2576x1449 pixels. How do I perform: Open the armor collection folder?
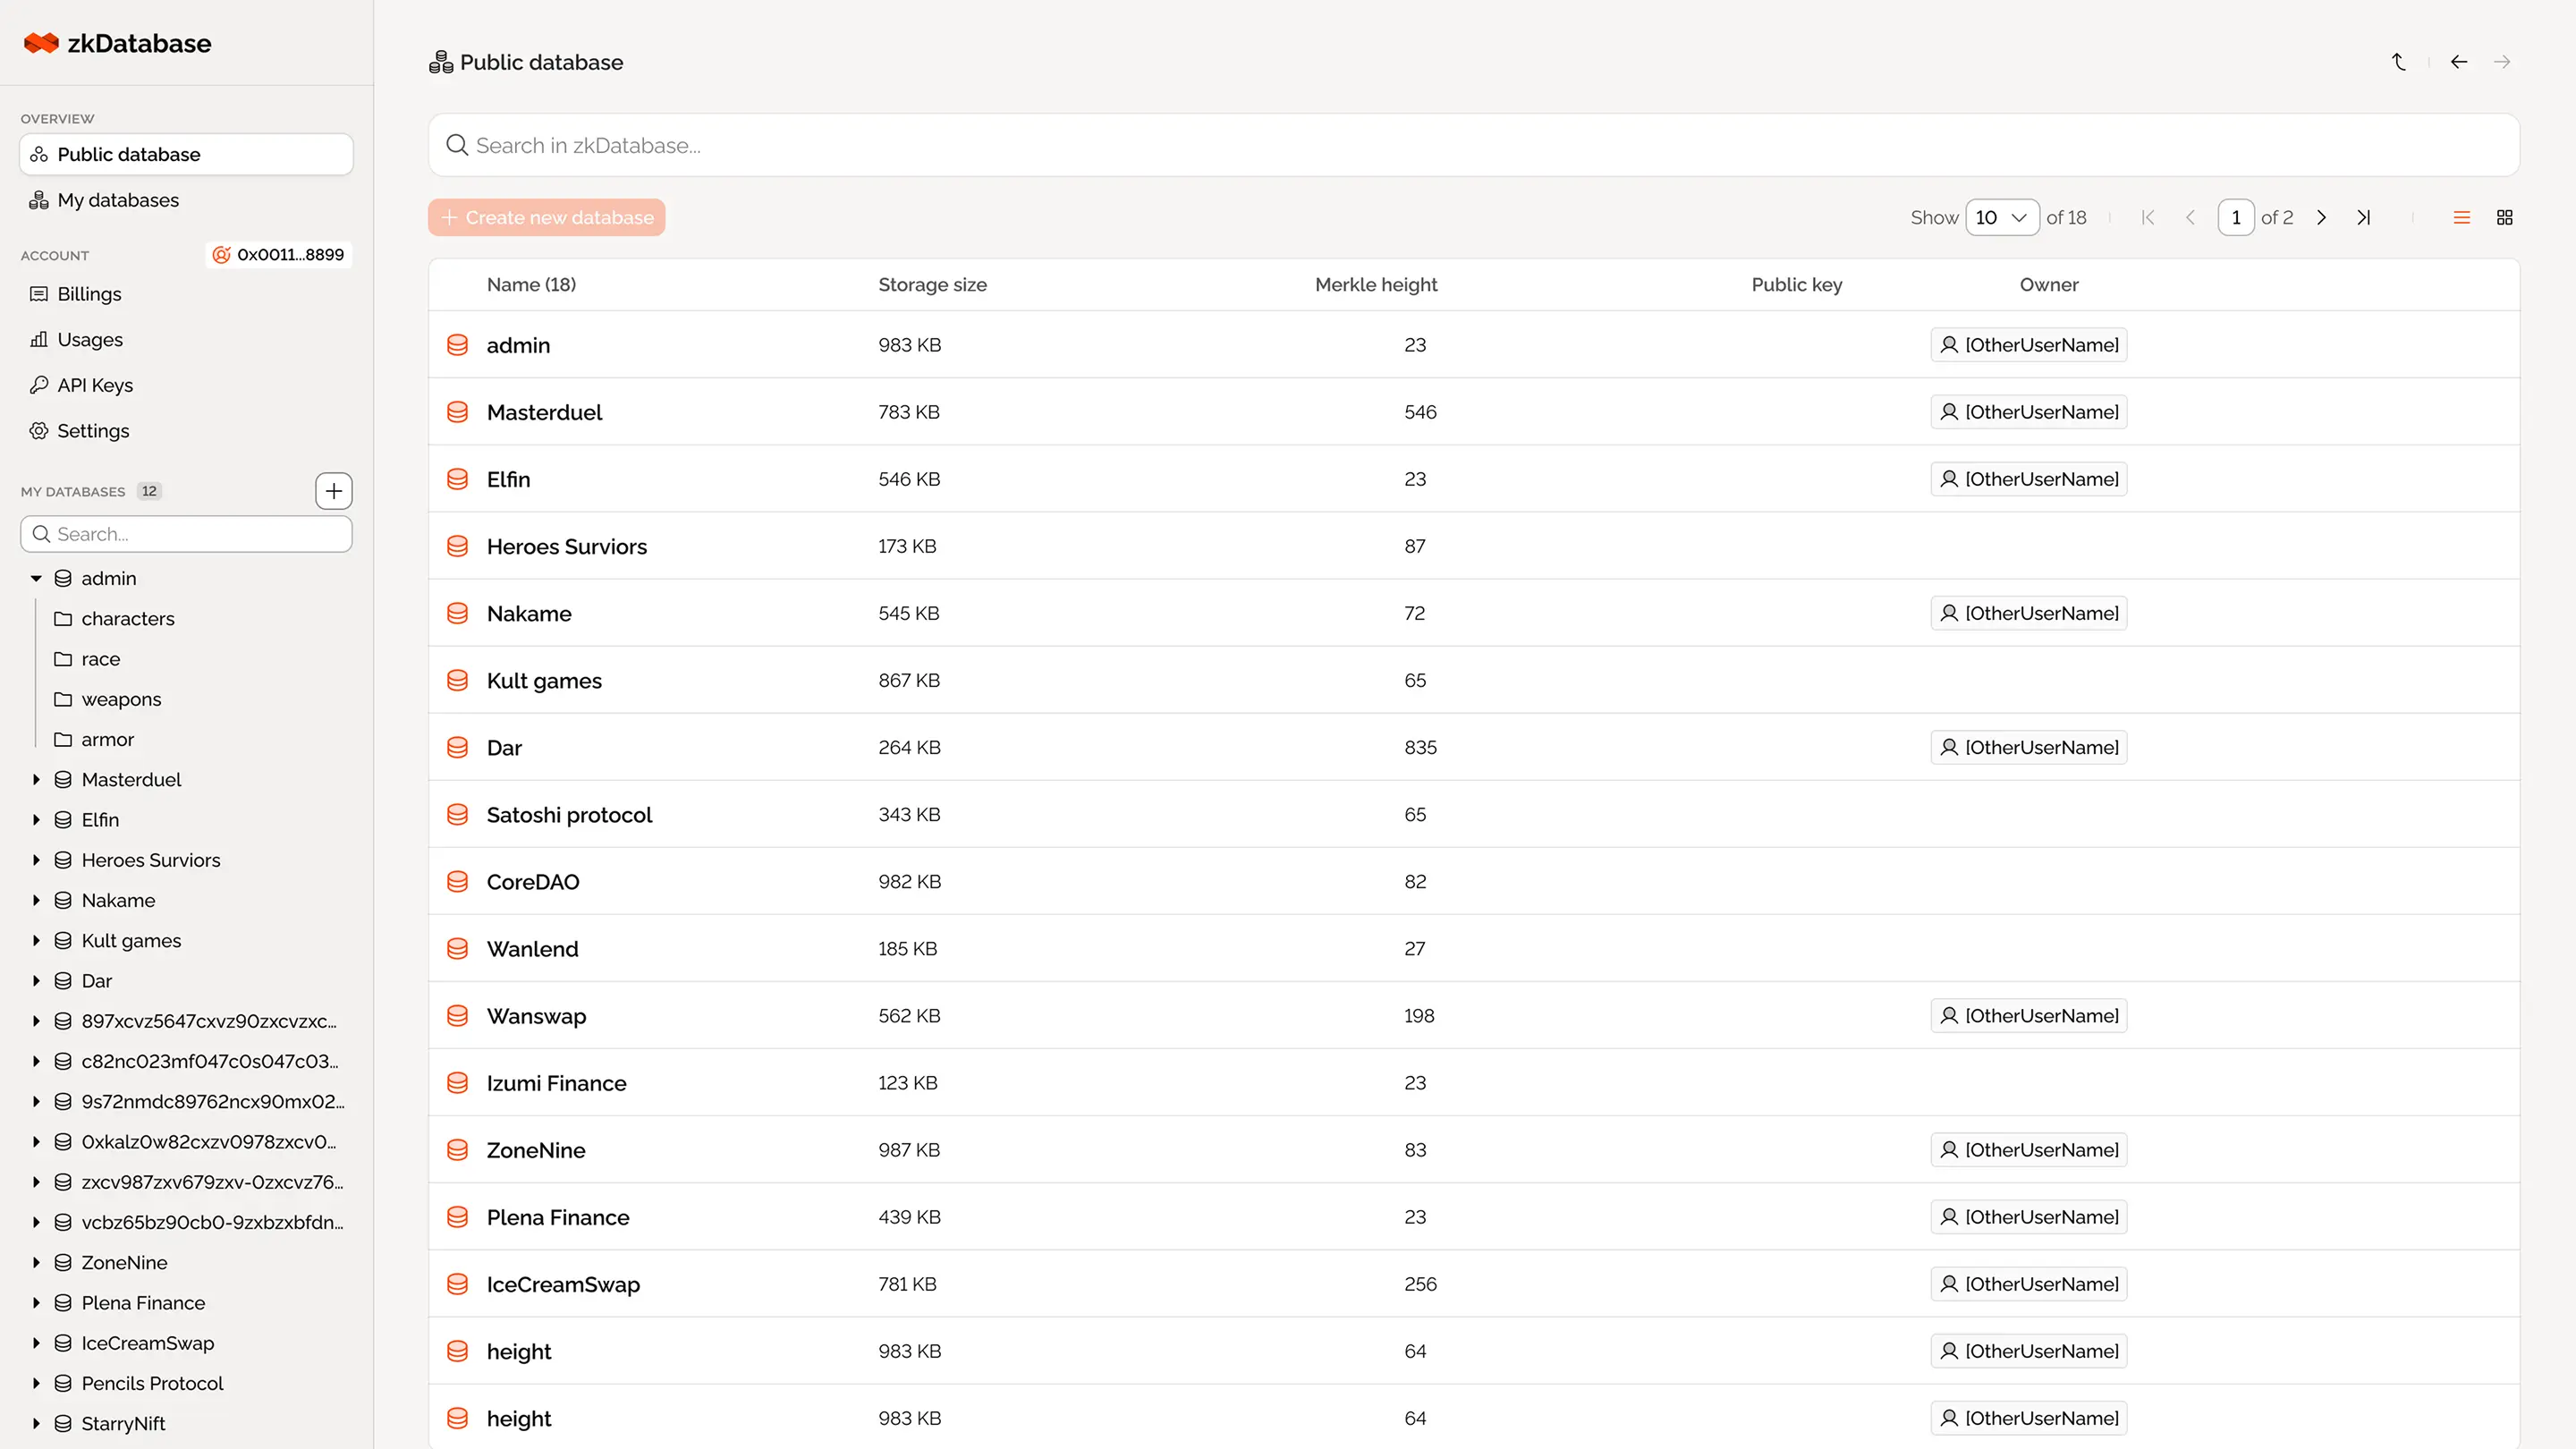click(95, 740)
